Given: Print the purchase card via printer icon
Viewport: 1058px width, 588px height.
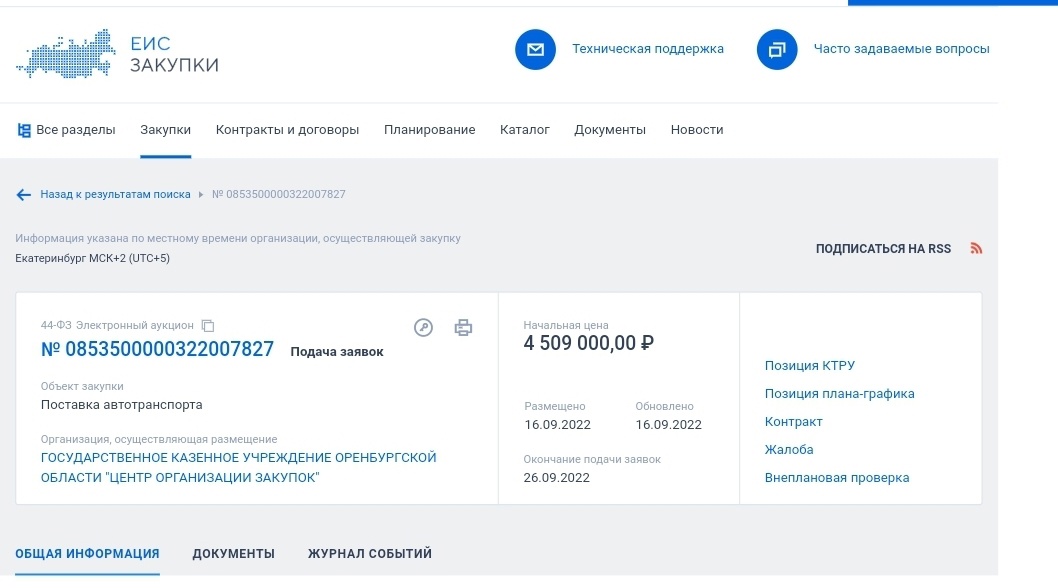Looking at the screenshot, I should point(463,327).
